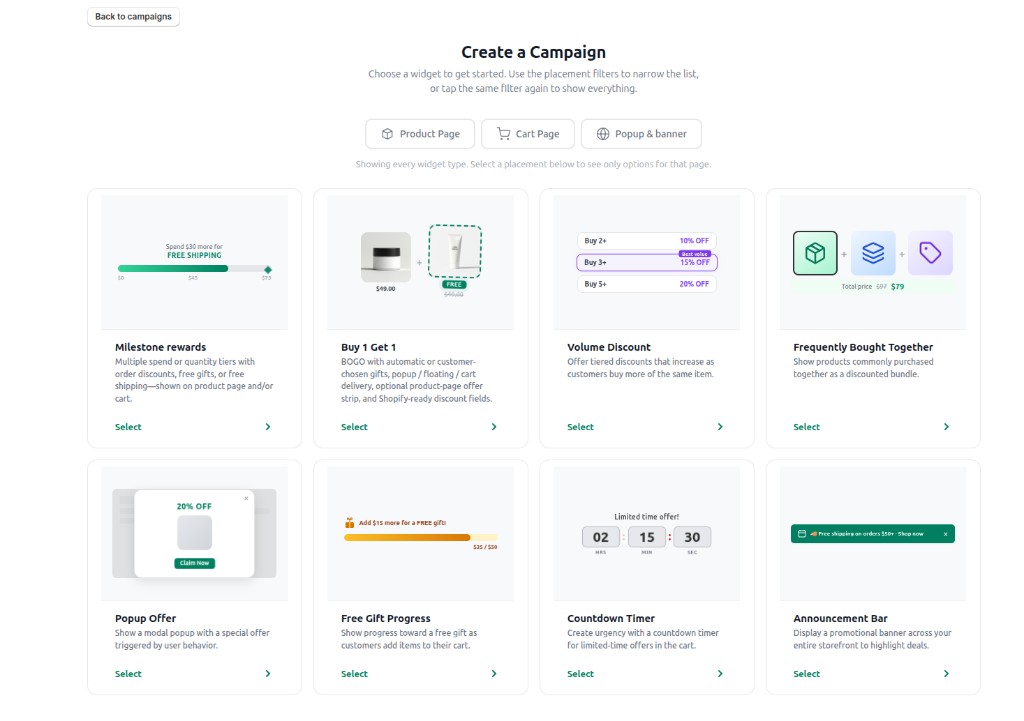This screenshot has width=1024, height=721.
Task: Toggle the Cart Page placement filter
Action: [x=527, y=133]
